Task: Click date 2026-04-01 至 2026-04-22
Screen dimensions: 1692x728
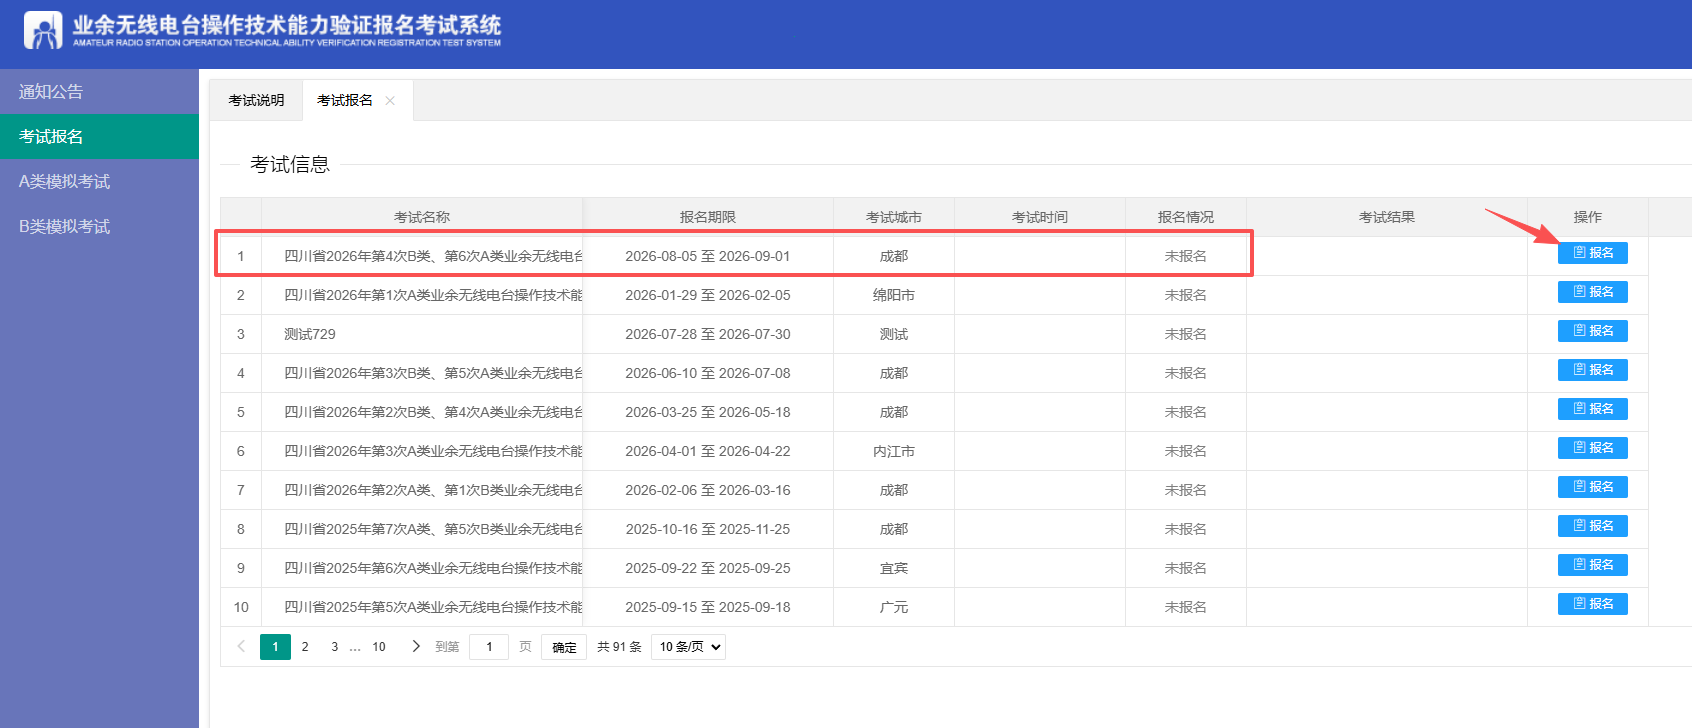Action: (x=708, y=451)
